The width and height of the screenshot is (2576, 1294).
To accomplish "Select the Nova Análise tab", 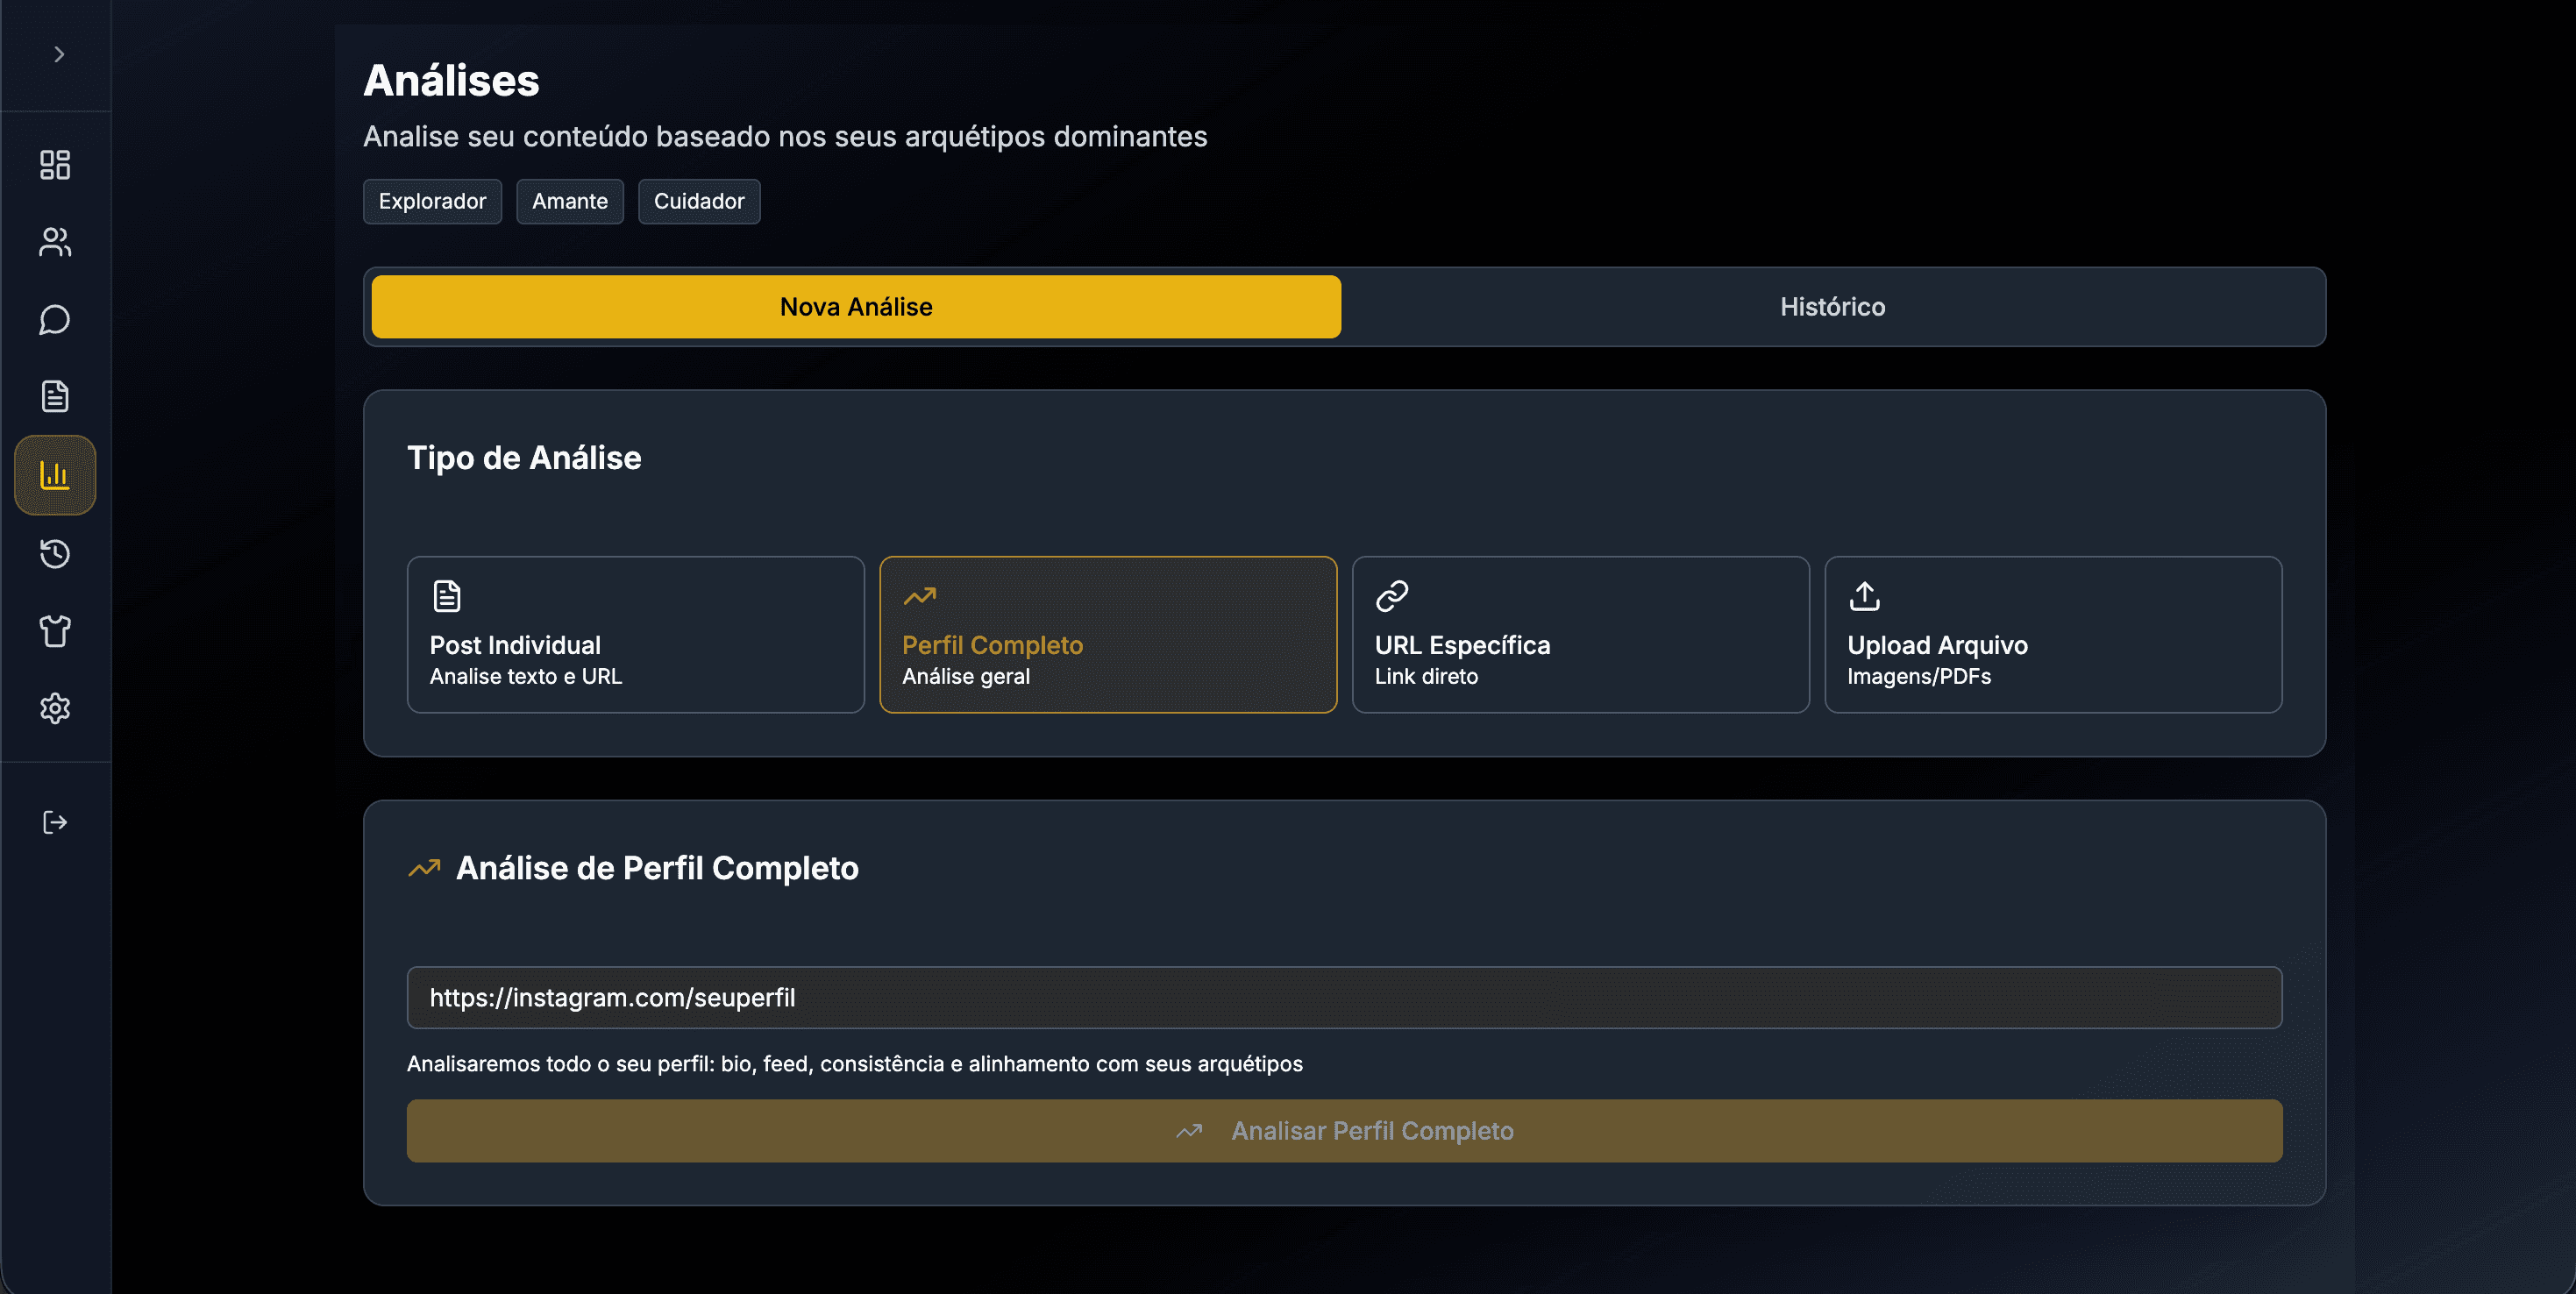I will pos(856,307).
